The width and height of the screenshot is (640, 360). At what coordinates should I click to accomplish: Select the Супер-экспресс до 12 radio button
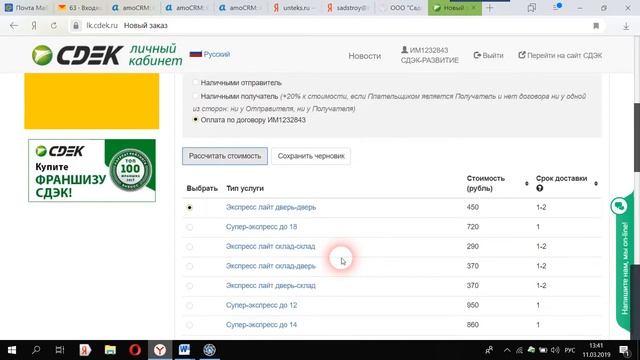(x=189, y=305)
